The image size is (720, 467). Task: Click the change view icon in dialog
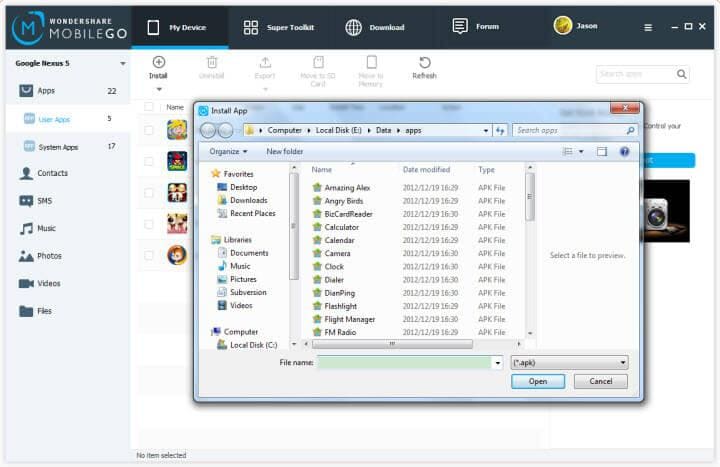pyautogui.click(x=568, y=152)
